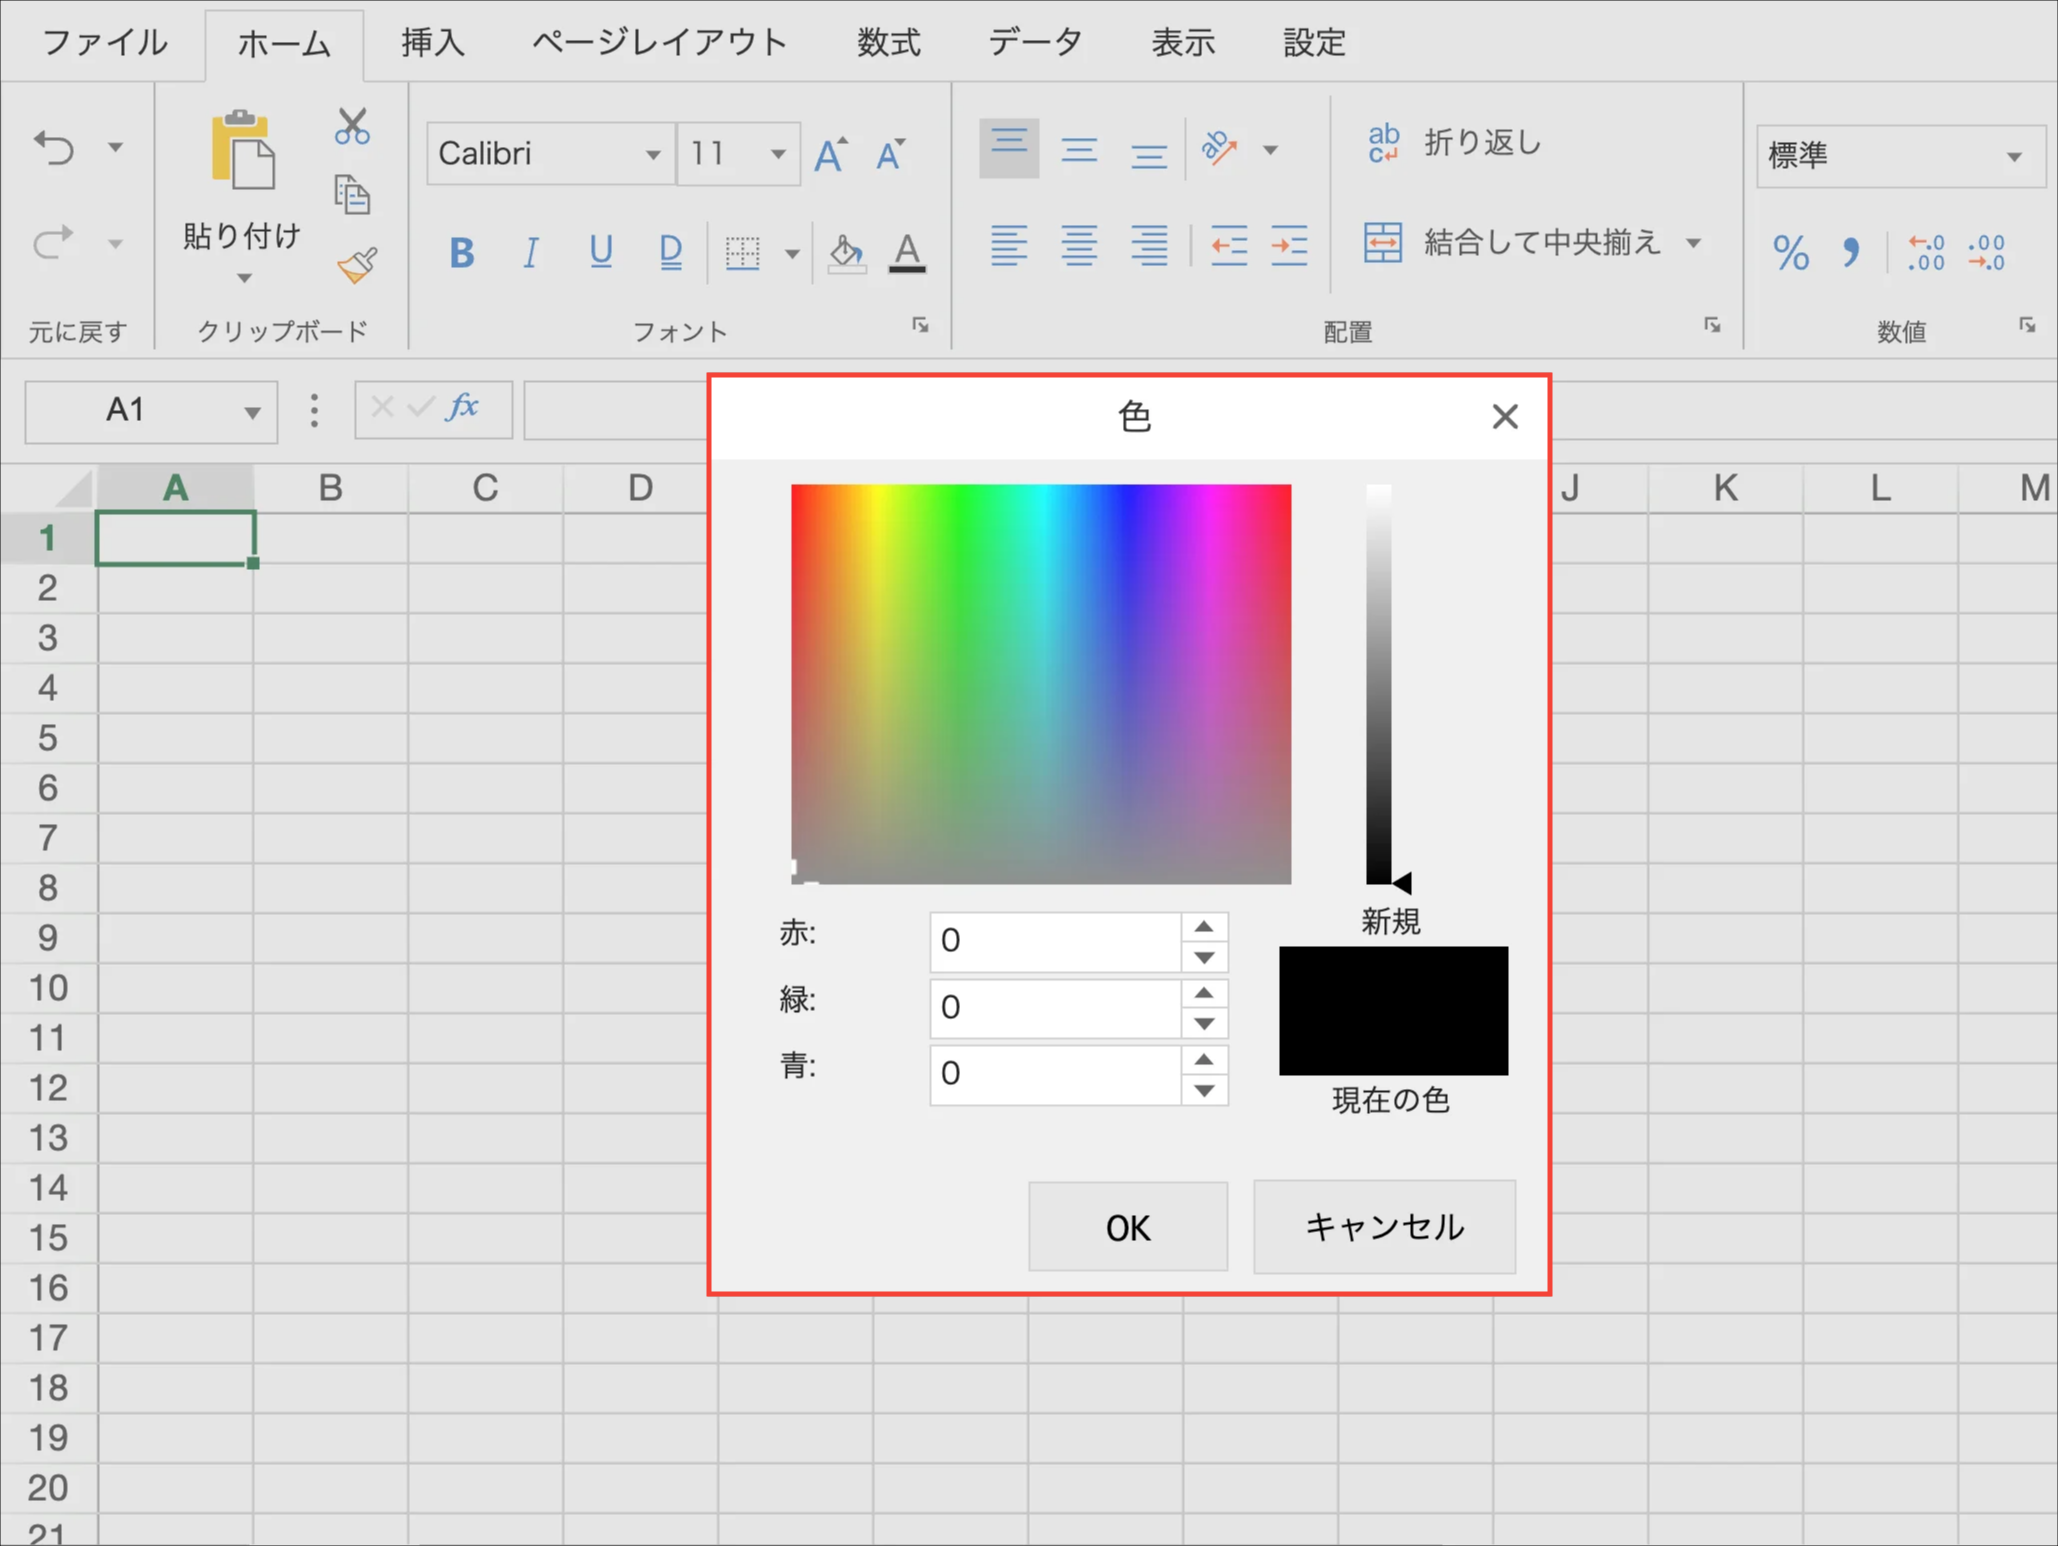Select the Format Painter brush icon
This screenshot has height=1546, width=2058.
(x=356, y=265)
